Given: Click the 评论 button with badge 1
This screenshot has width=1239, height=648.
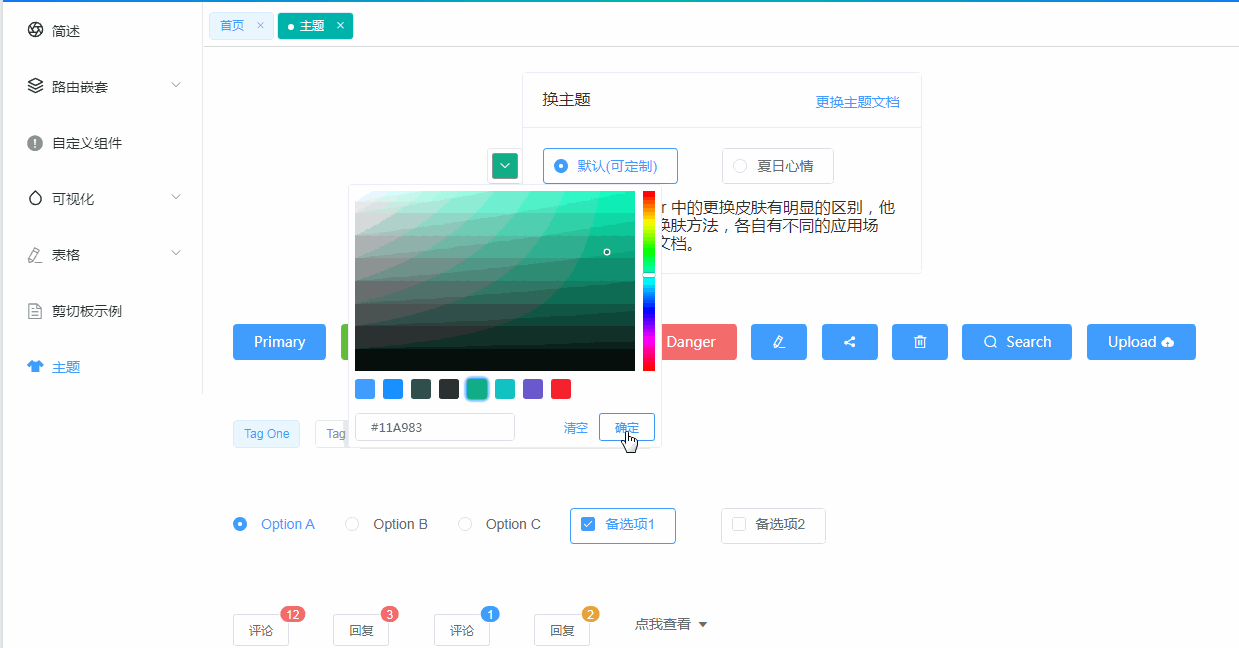Looking at the screenshot, I should point(462,630).
